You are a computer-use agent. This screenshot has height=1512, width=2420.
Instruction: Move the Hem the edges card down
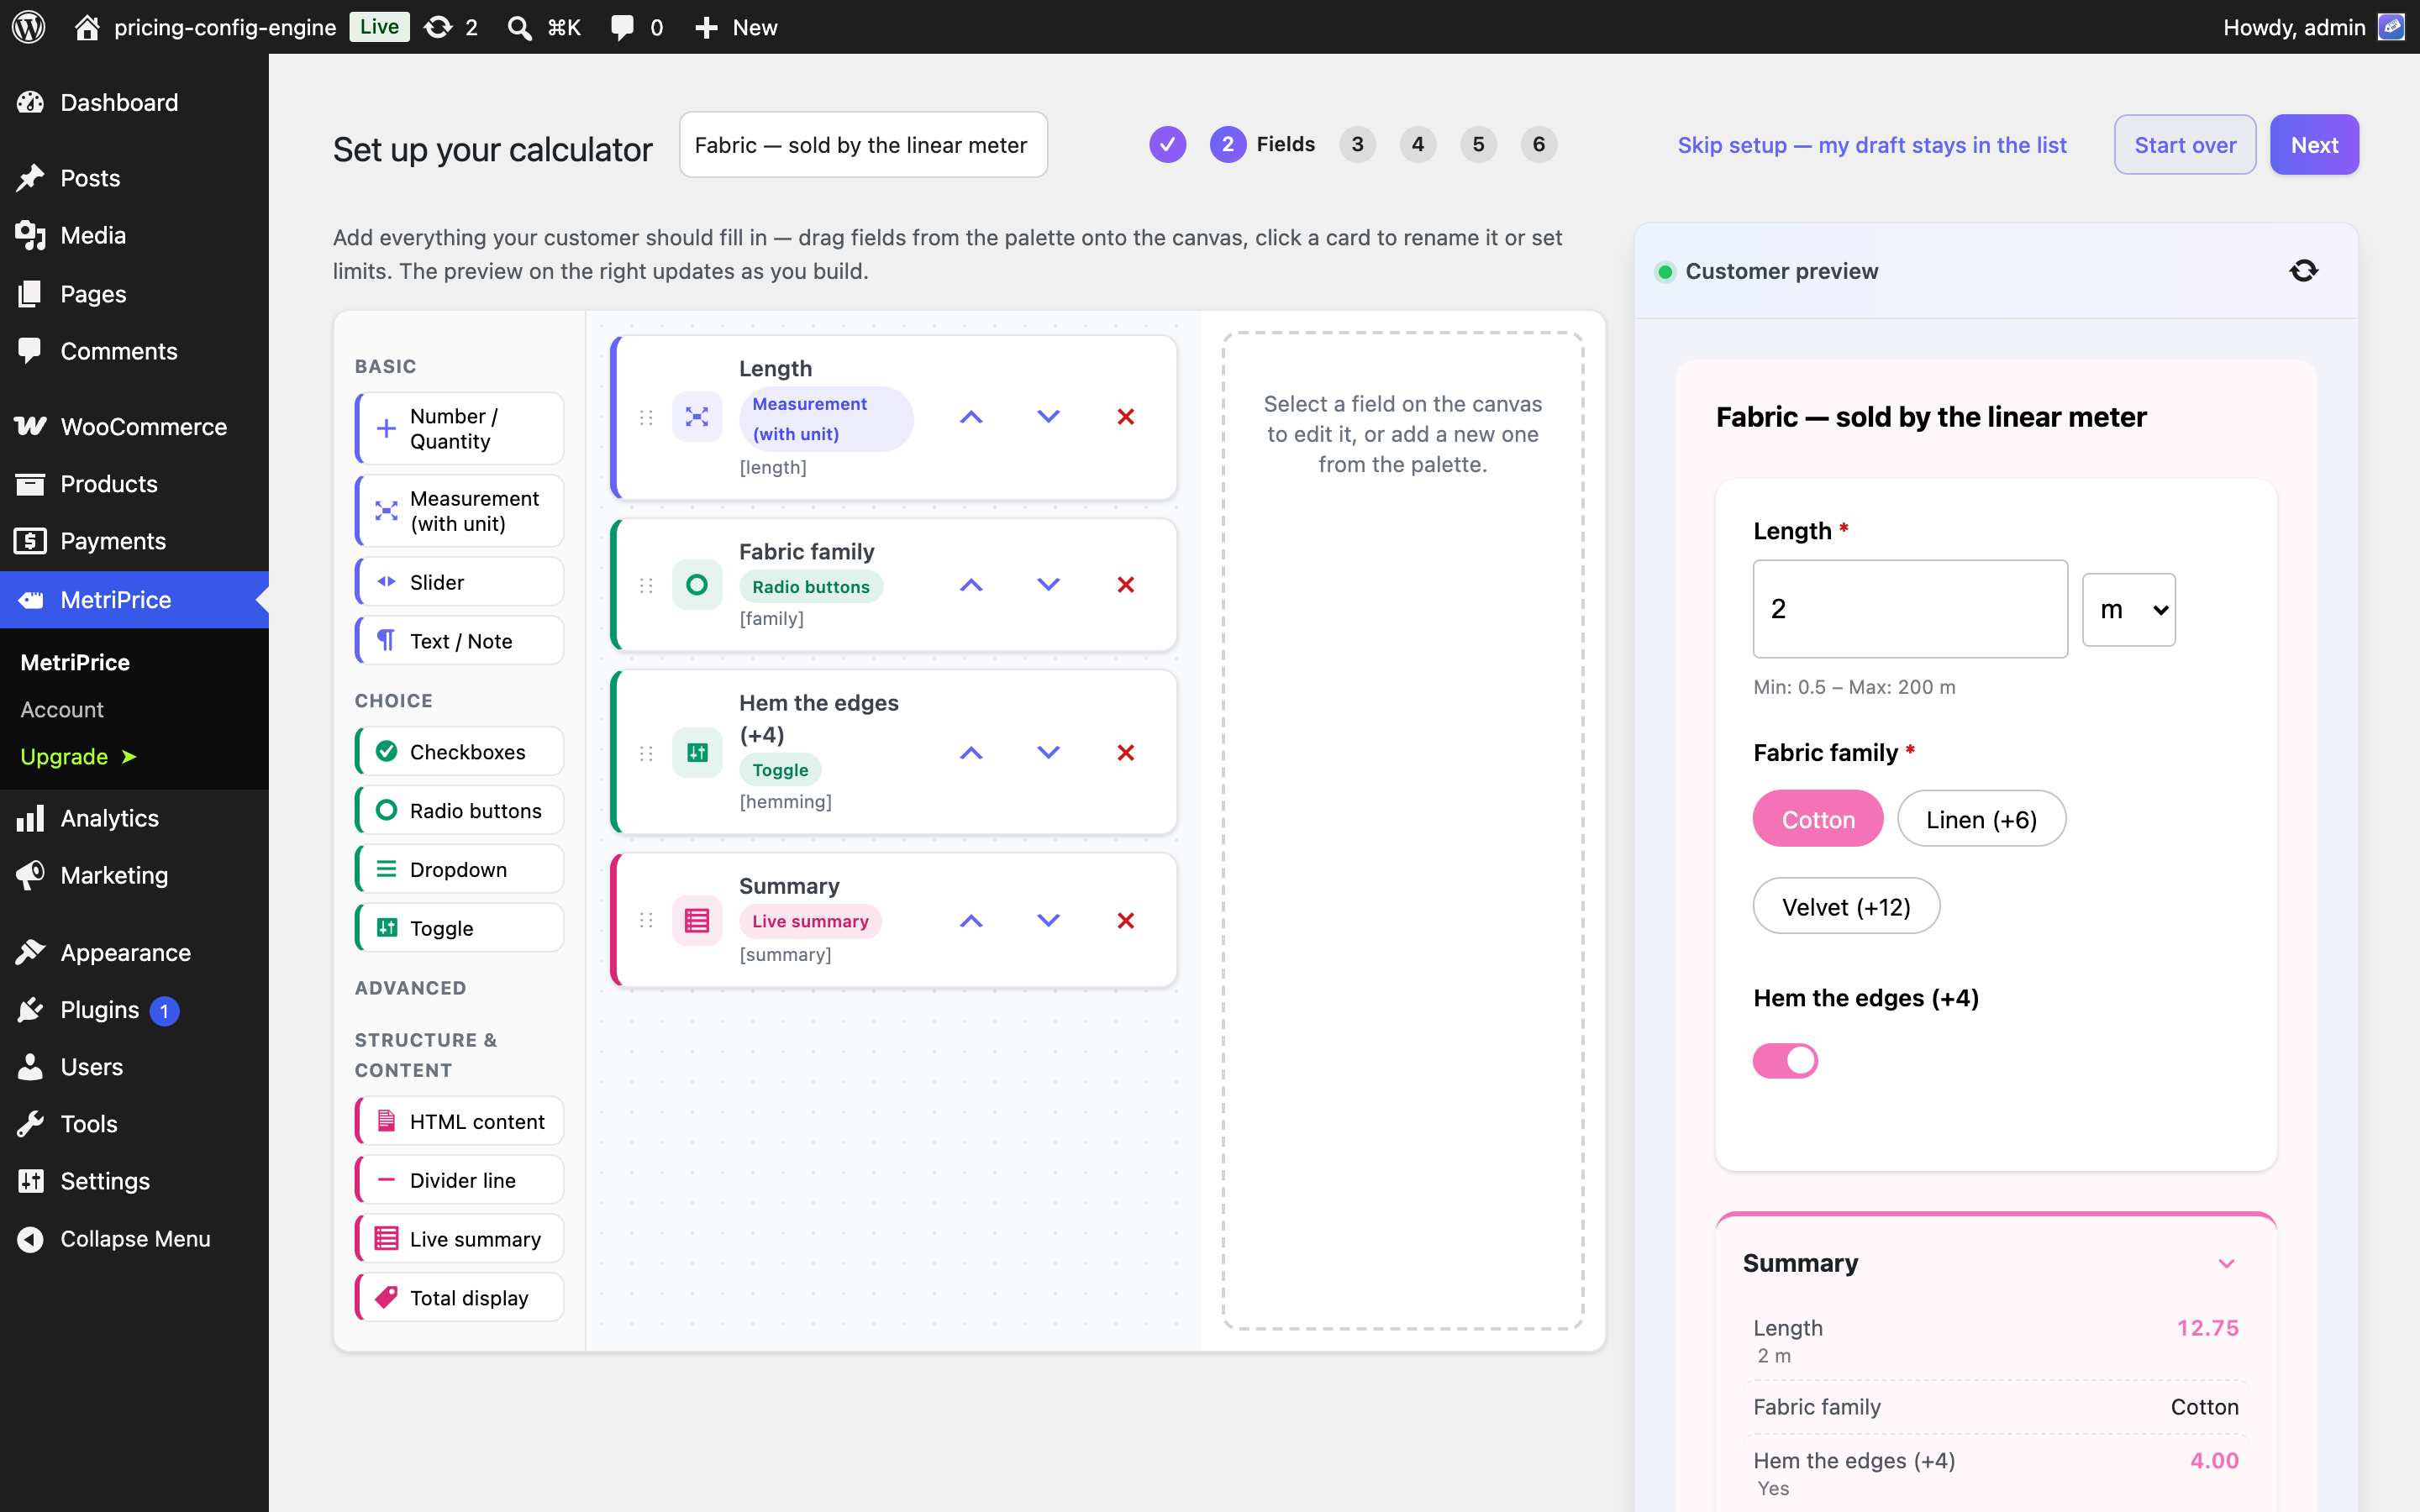(x=1048, y=753)
